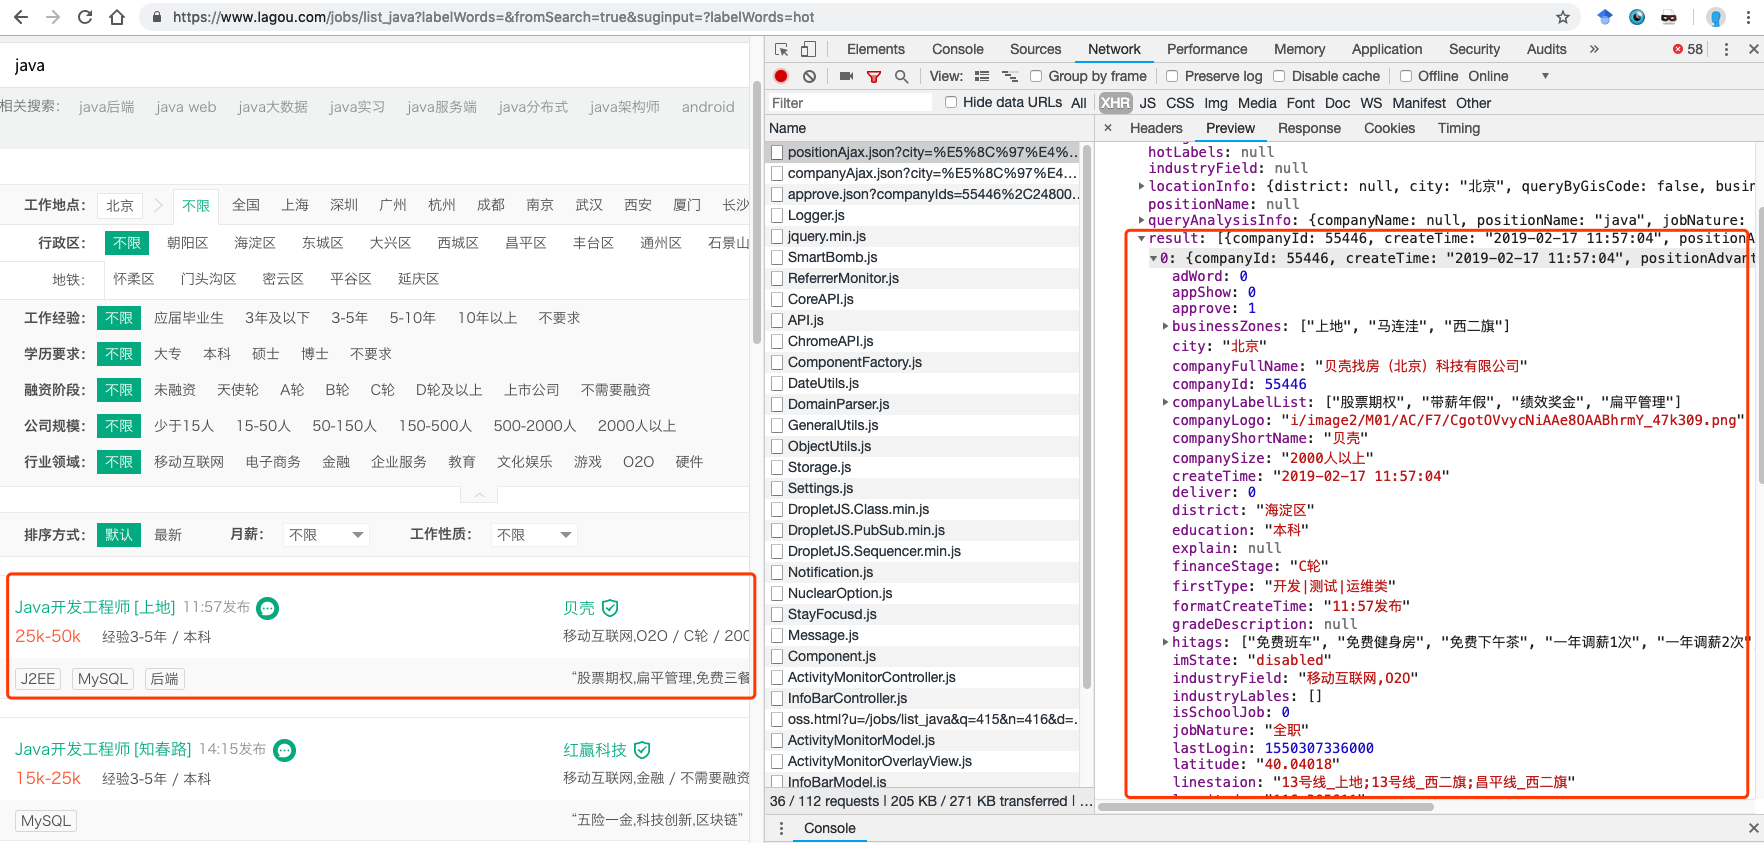Switch to the Elements tab

875,49
